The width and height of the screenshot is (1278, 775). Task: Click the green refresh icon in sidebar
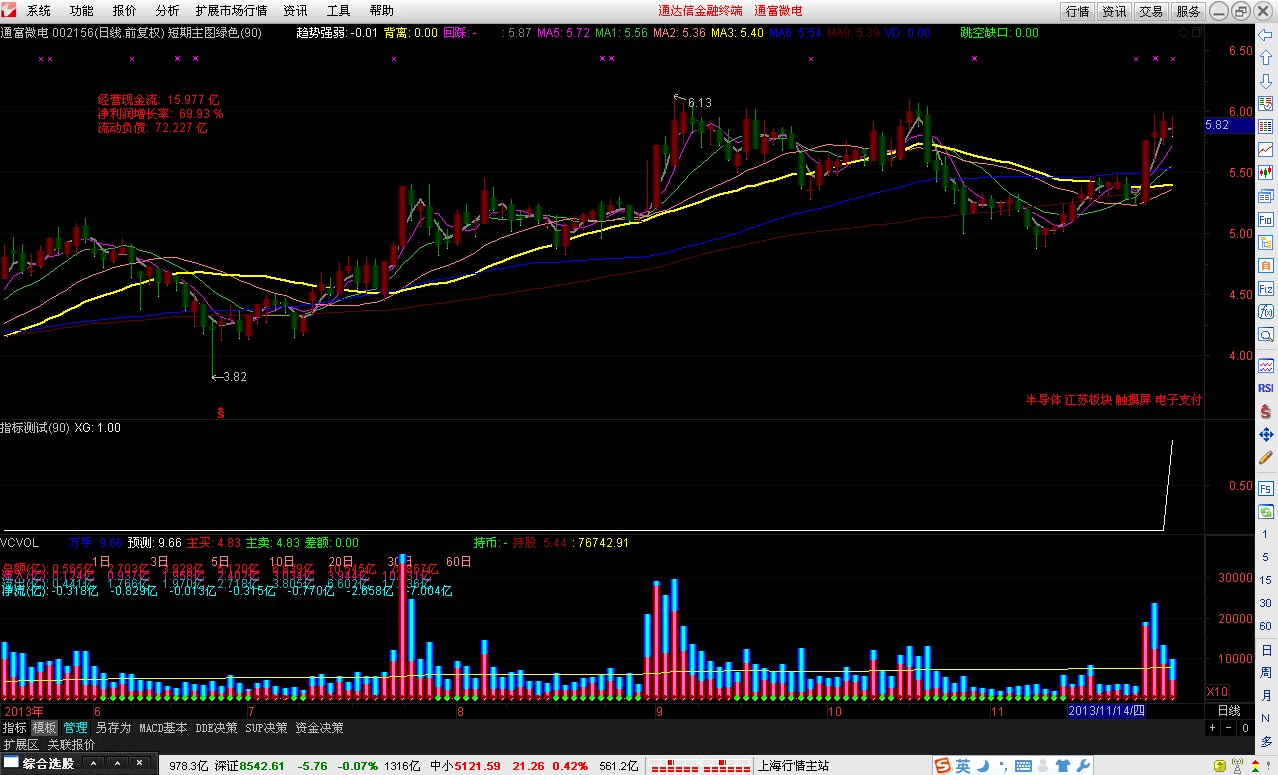(x=1266, y=511)
